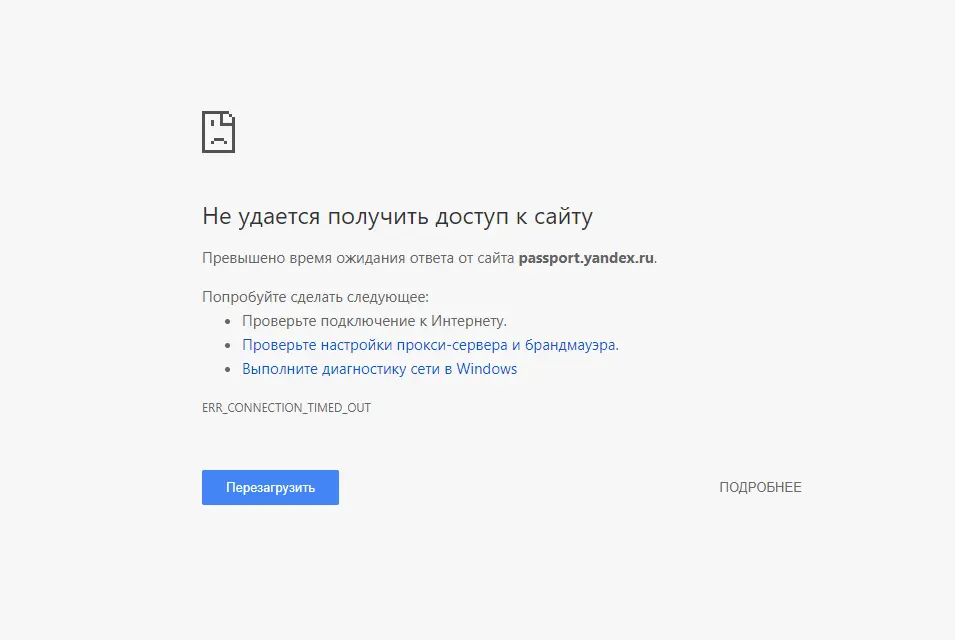Click the ERR_CONNECTION_TIMED_OUT error code
Viewport: 955px width, 640px height.
coord(286,407)
